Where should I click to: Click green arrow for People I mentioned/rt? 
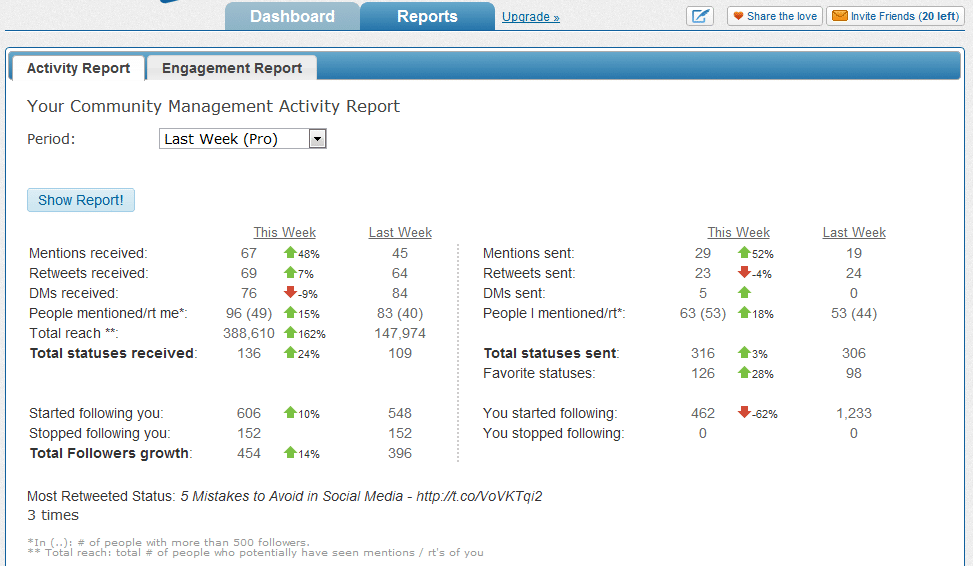744,312
